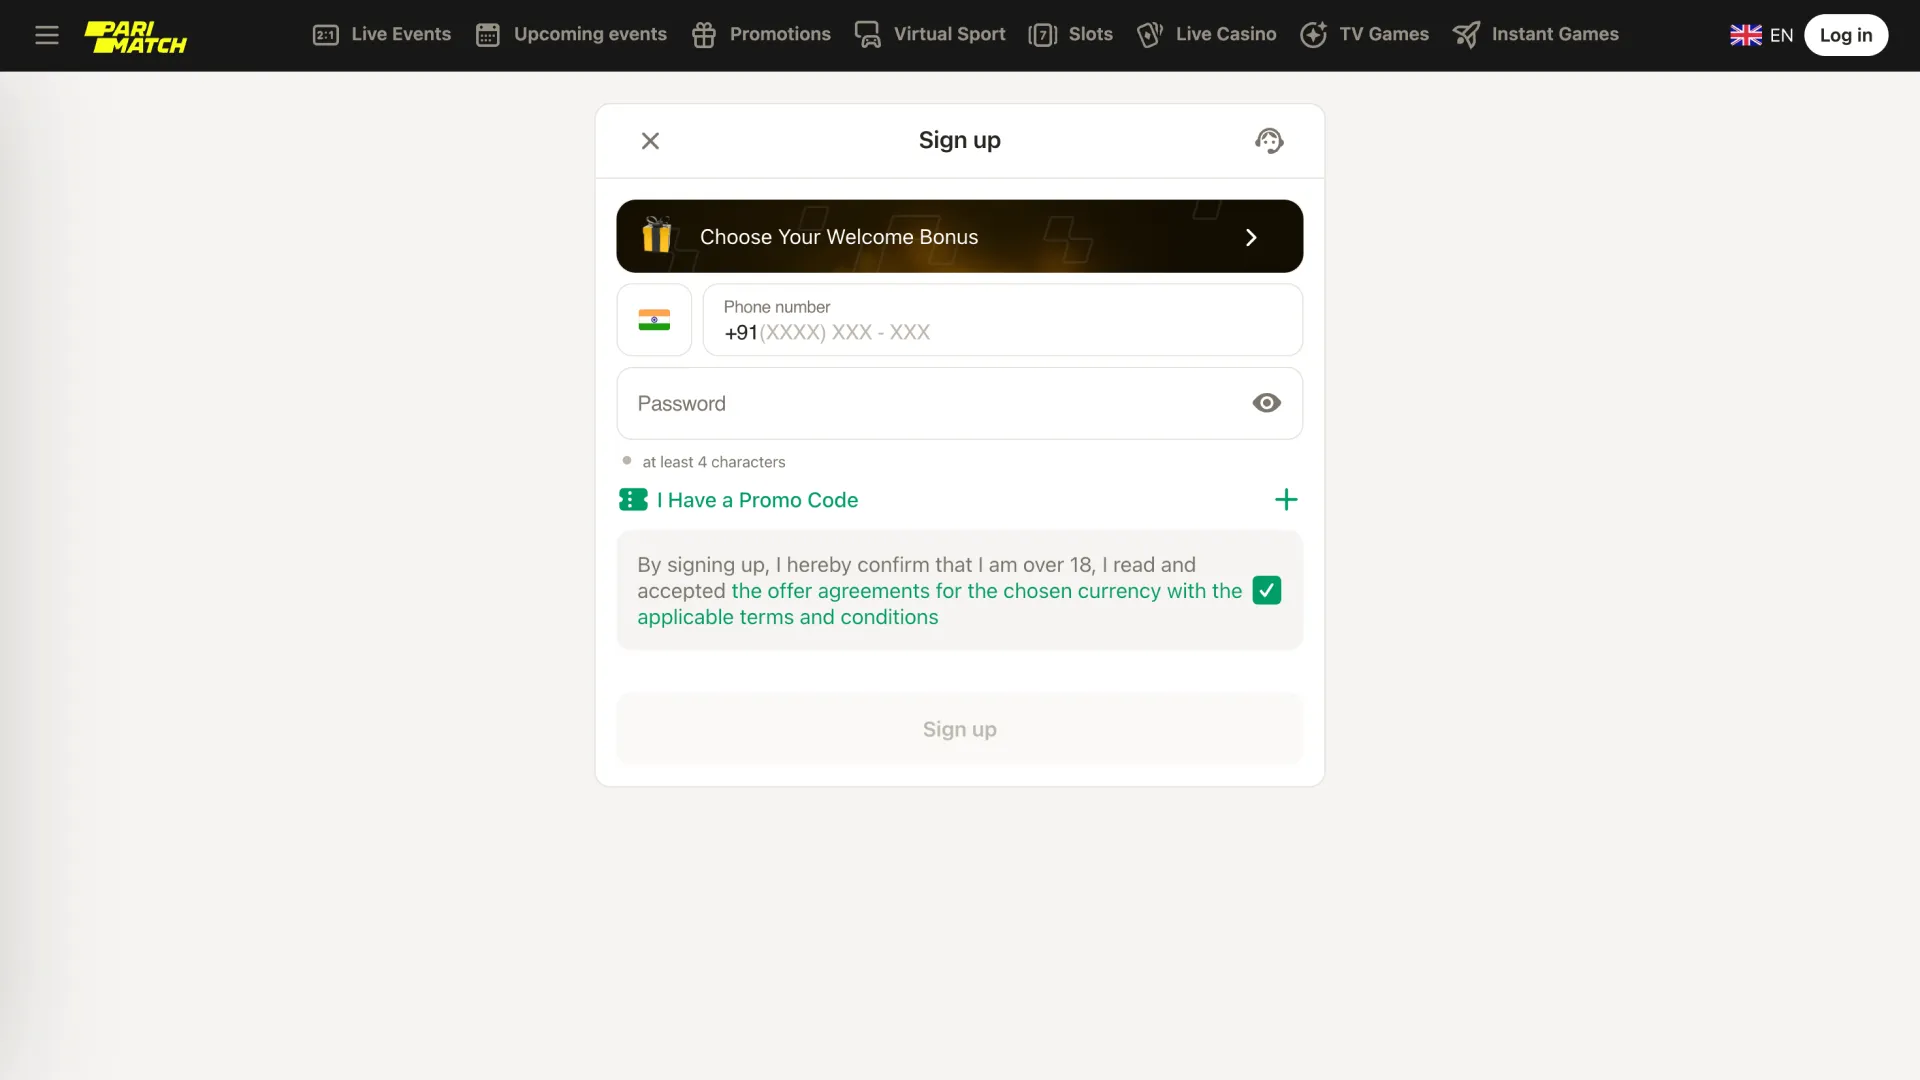Toggle the hamburger menu icon
Screen dimensions: 1920x1080
(47, 34)
